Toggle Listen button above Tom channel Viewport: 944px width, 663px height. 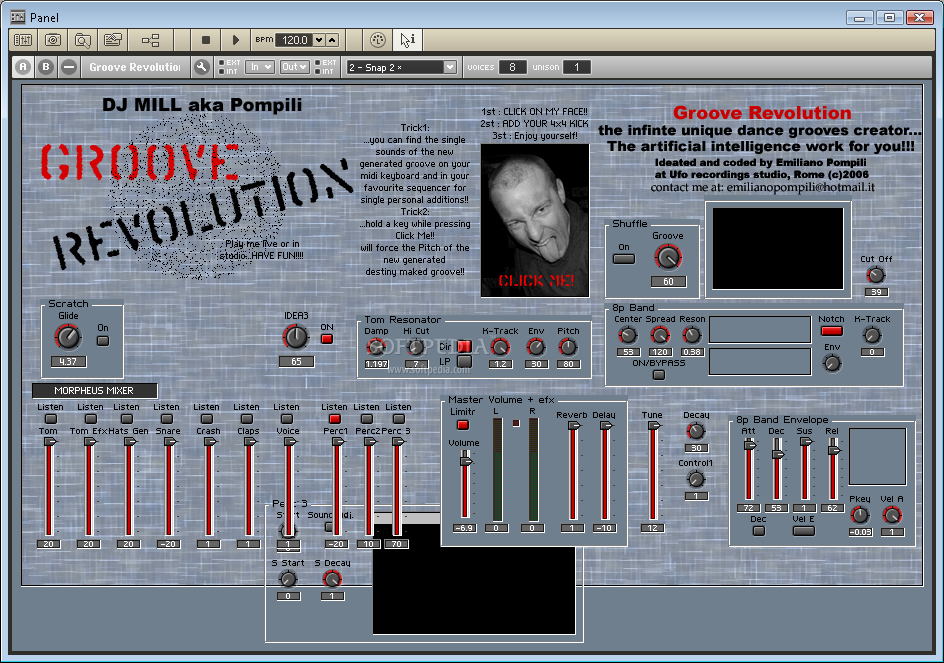click(51, 419)
